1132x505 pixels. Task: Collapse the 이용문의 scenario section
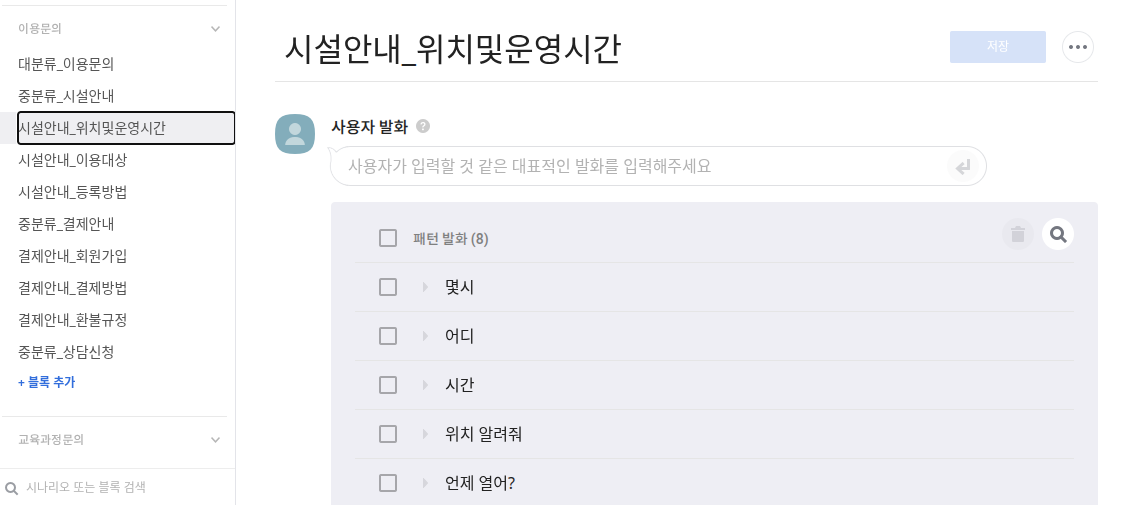point(215,29)
